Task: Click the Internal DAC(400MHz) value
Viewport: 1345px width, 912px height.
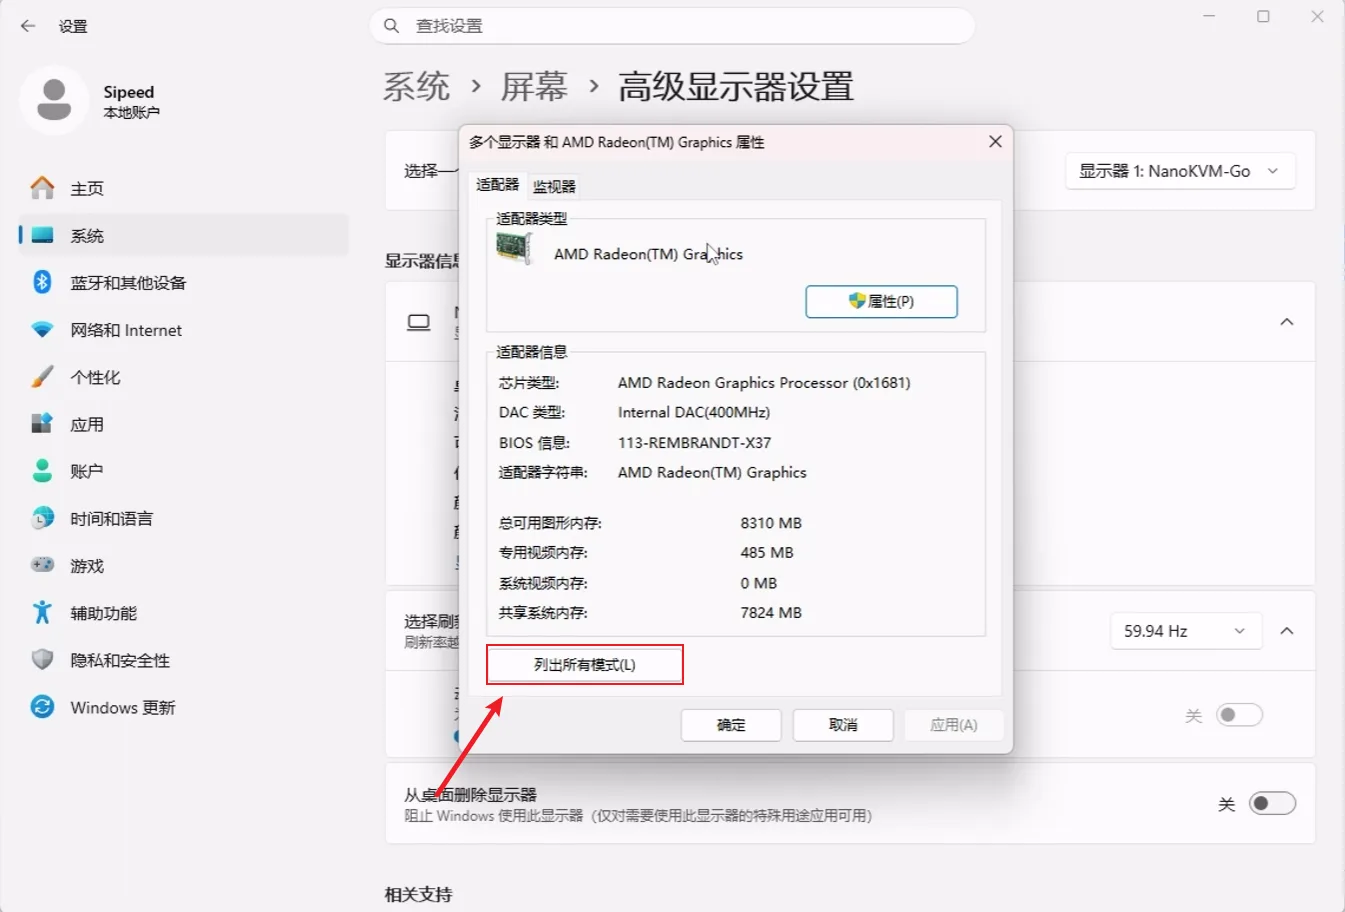Action: (694, 412)
